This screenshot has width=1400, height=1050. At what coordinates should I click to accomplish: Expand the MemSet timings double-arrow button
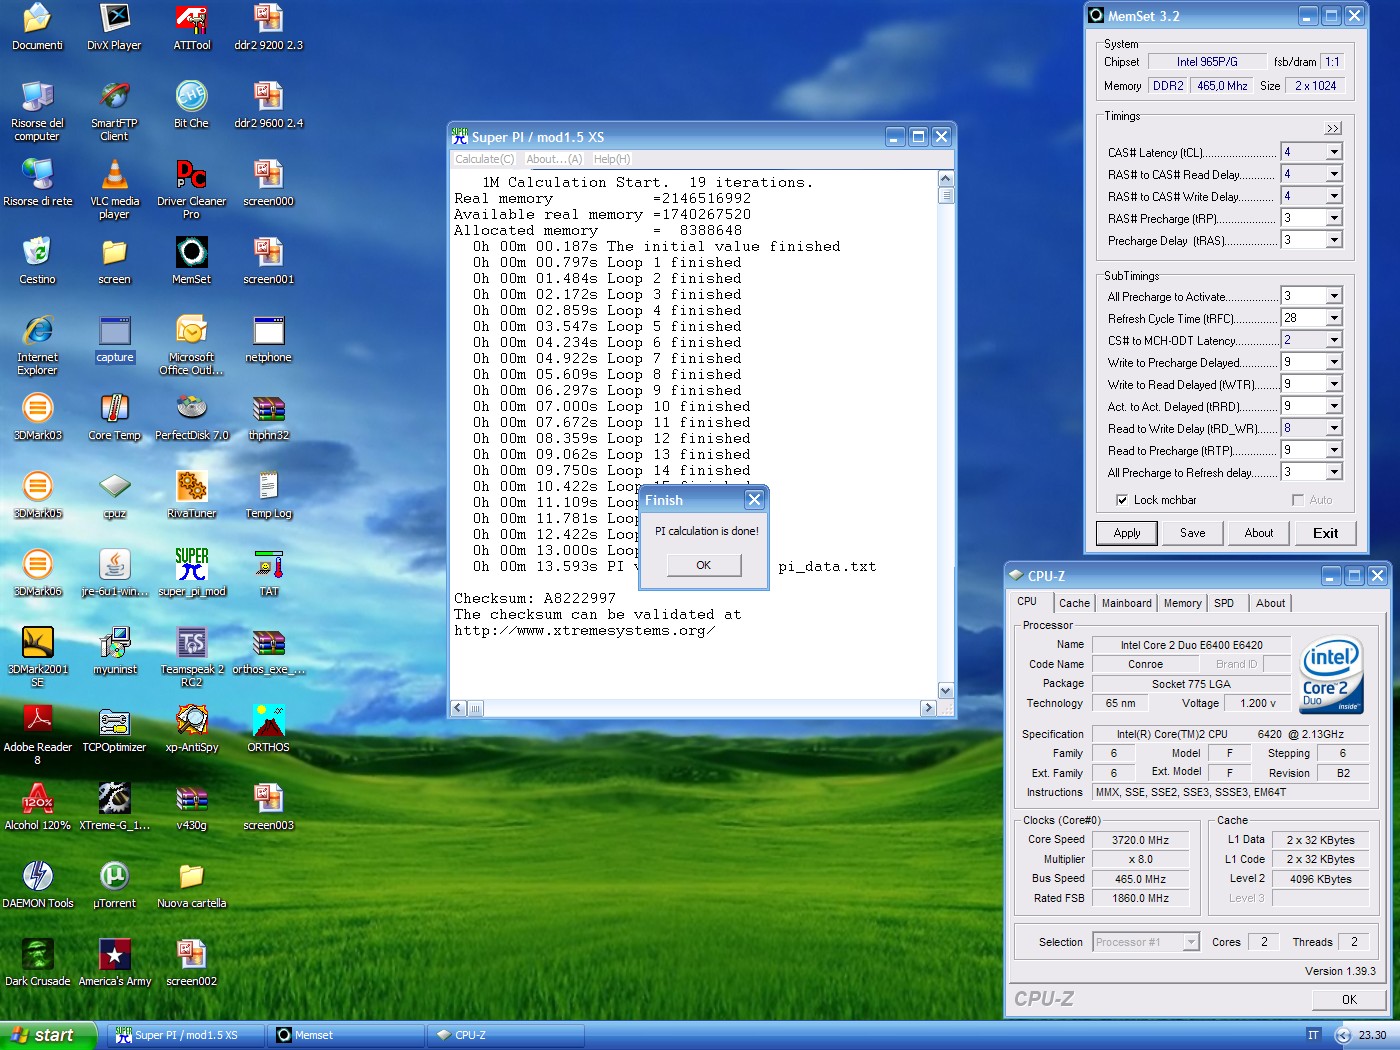coord(1333,129)
